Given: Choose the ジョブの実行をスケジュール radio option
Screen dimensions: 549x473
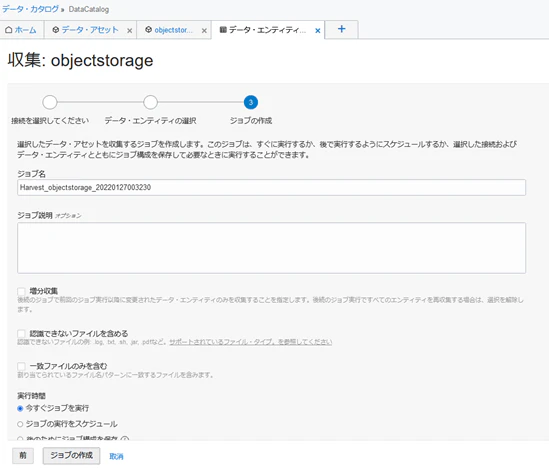Looking at the screenshot, I should pos(20,424).
